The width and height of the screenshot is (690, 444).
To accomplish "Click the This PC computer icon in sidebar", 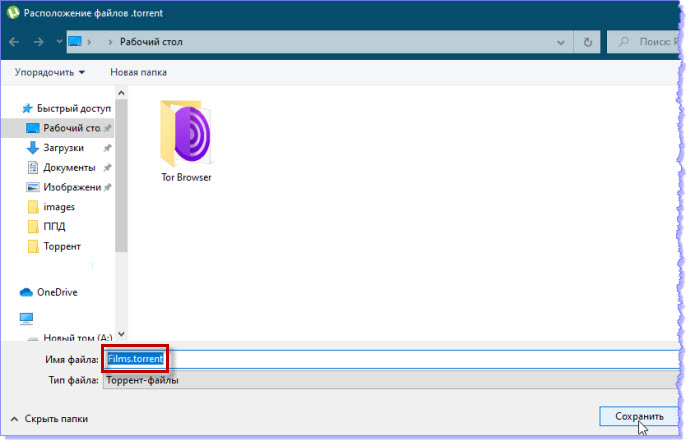I will (26, 318).
